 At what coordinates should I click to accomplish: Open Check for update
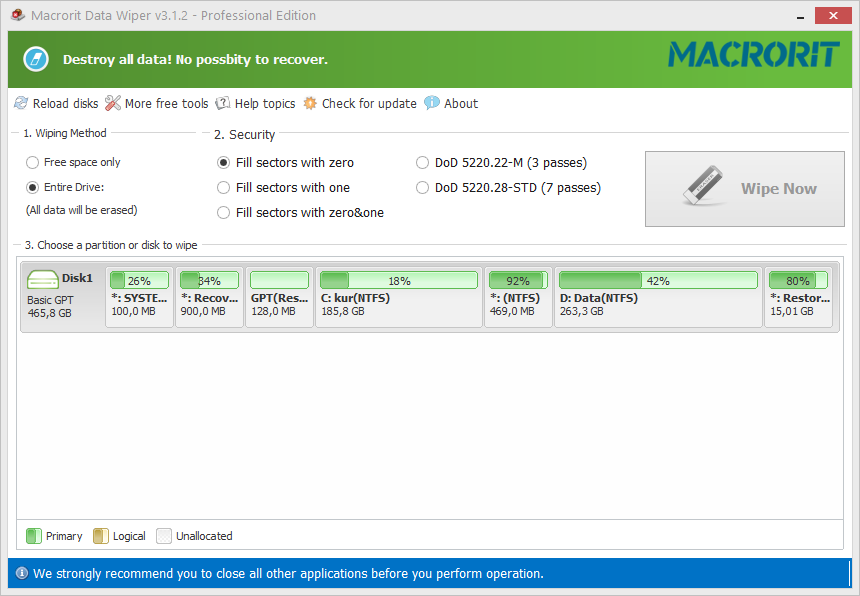[360, 103]
